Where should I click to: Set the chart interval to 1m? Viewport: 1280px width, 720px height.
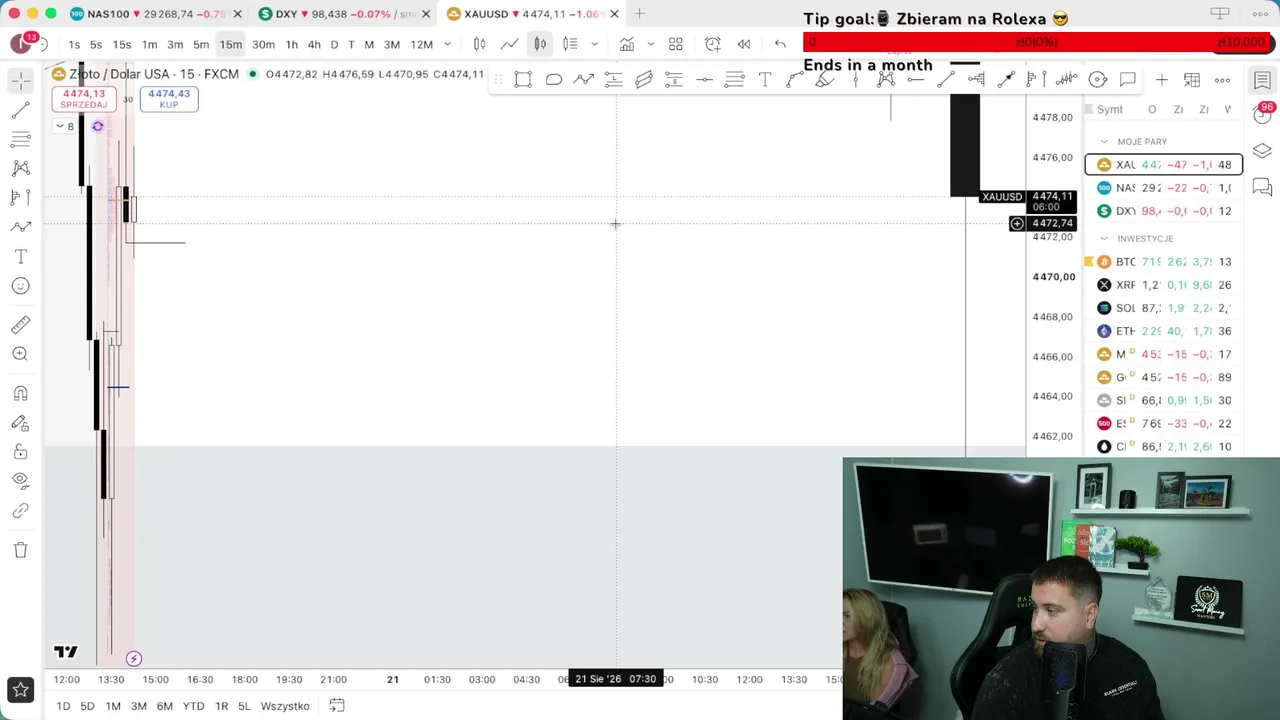(x=149, y=44)
